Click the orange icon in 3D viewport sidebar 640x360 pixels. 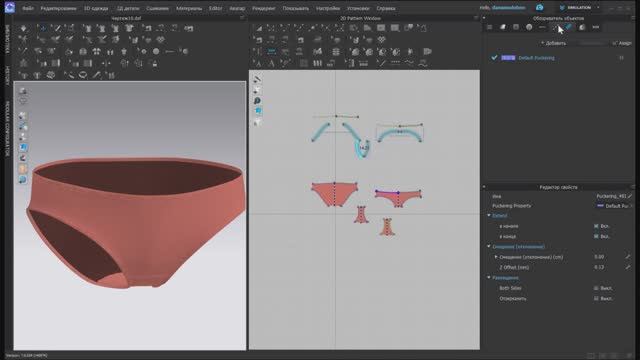click(23, 168)
